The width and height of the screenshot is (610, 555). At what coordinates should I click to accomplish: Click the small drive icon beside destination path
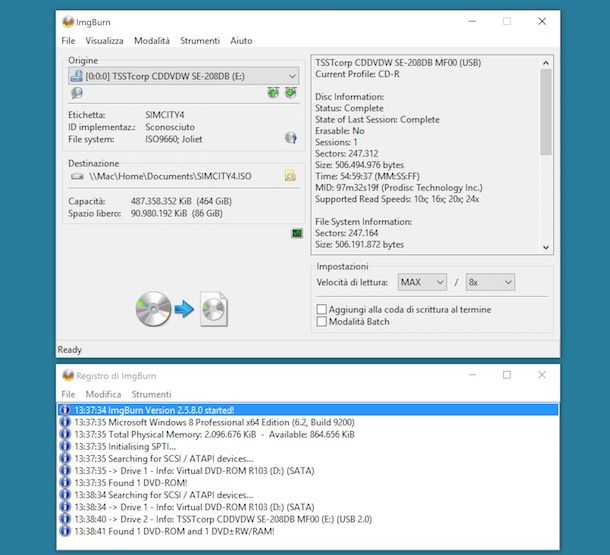pos(77,177)
